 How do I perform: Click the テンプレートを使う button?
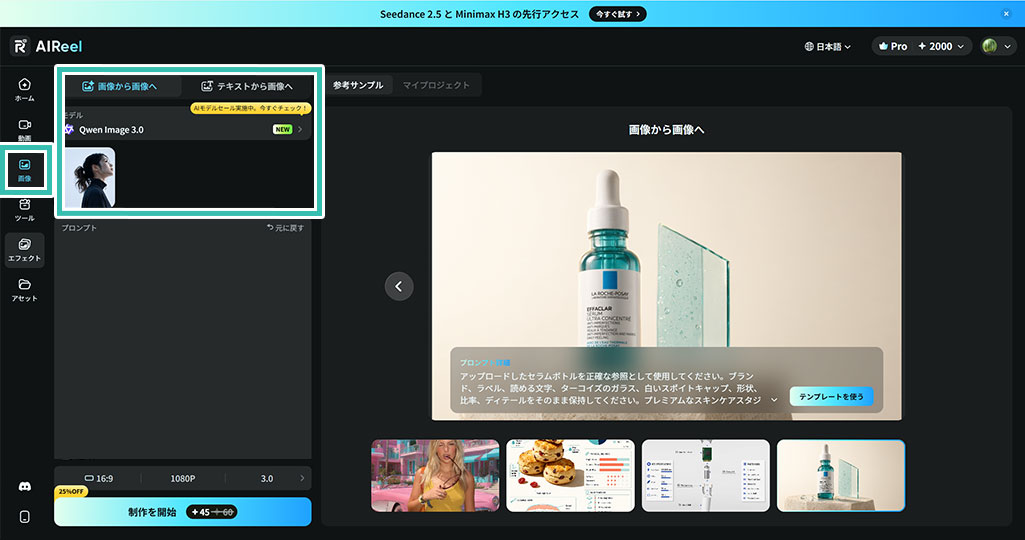tap(832, 396)
